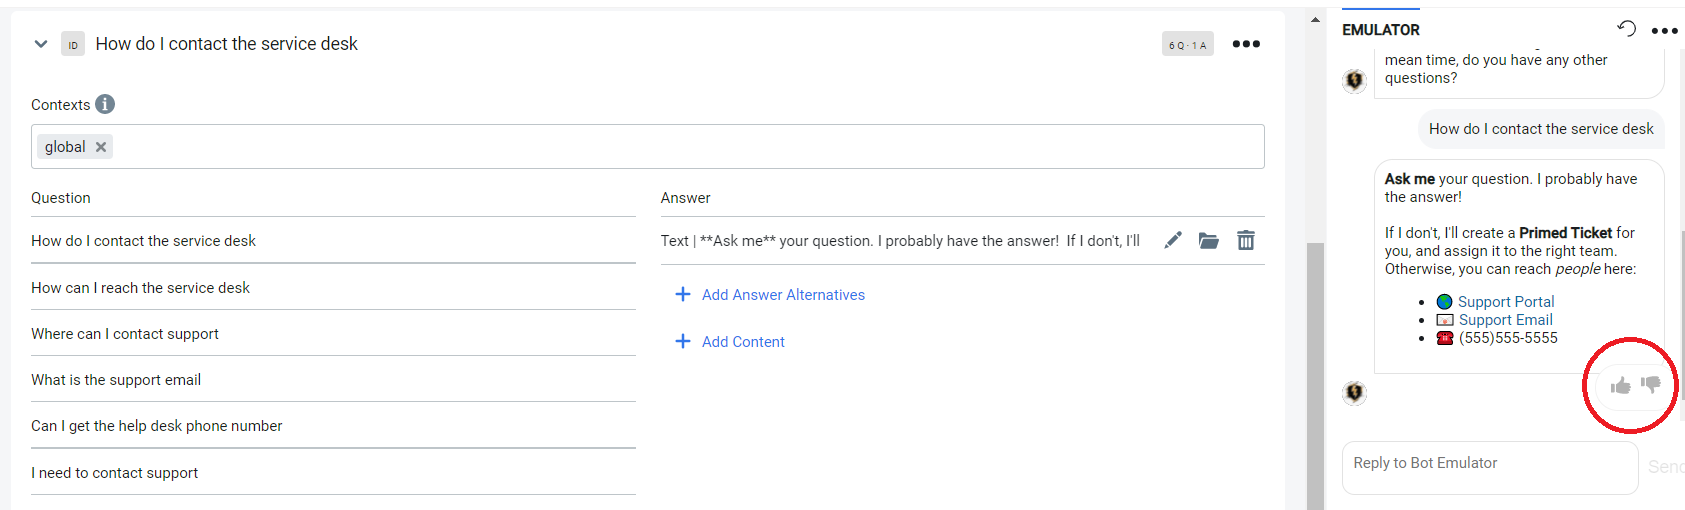Open the emulator three-dot options menu
The width and height of the screenshot is (1685, 510).
coord(1664,31)
